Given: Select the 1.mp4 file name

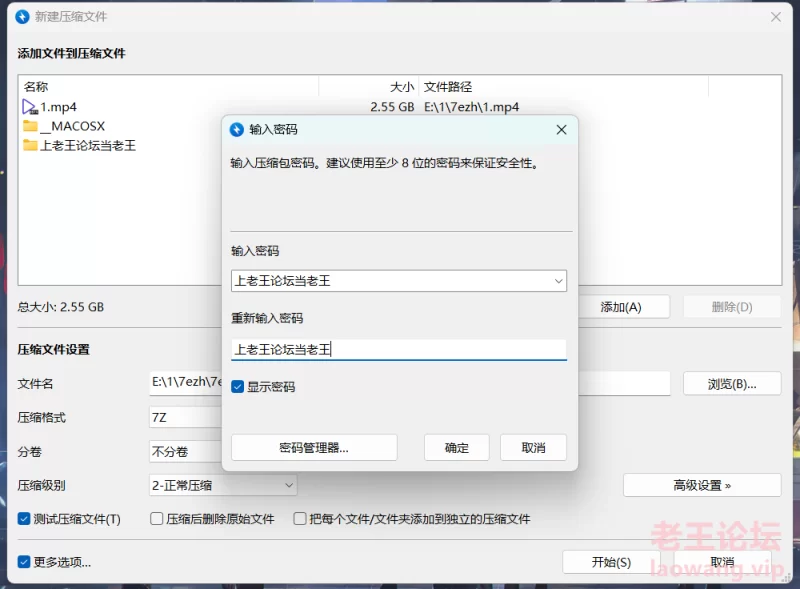Looking at the screenshot, I should (x=58, y=107).
